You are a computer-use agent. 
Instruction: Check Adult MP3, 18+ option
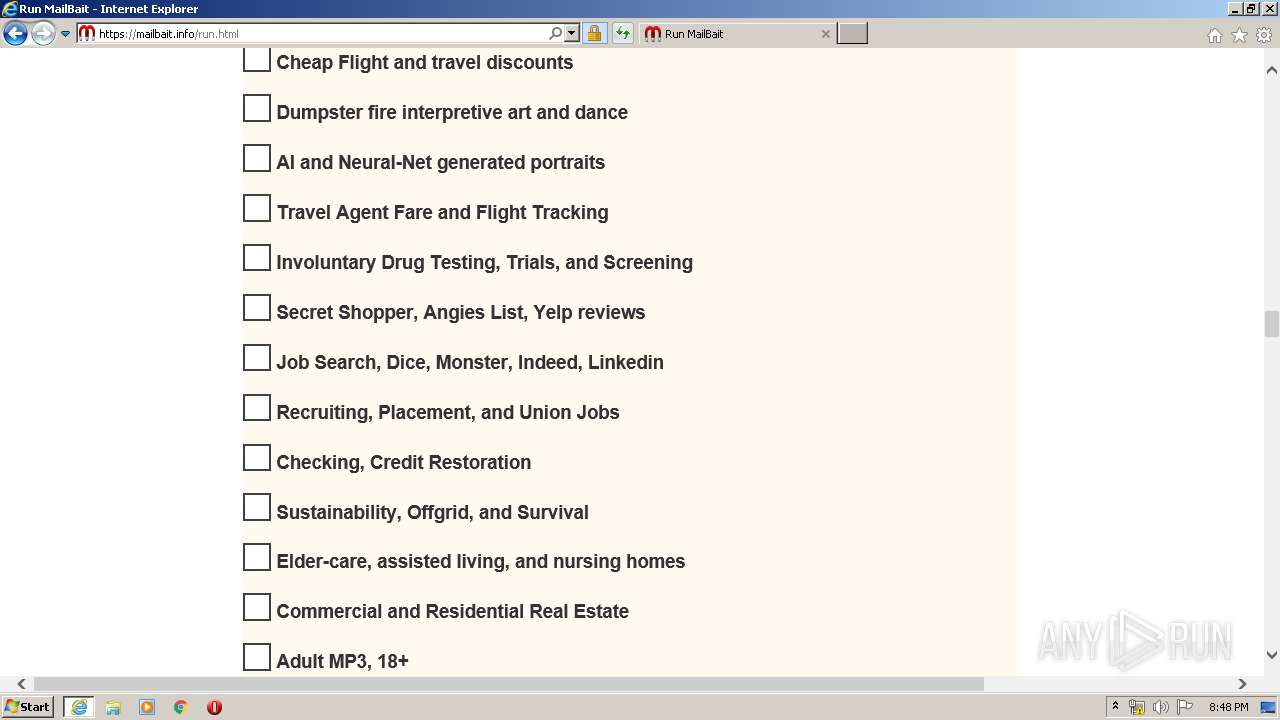pyautogui.click(x=257, y=657)
